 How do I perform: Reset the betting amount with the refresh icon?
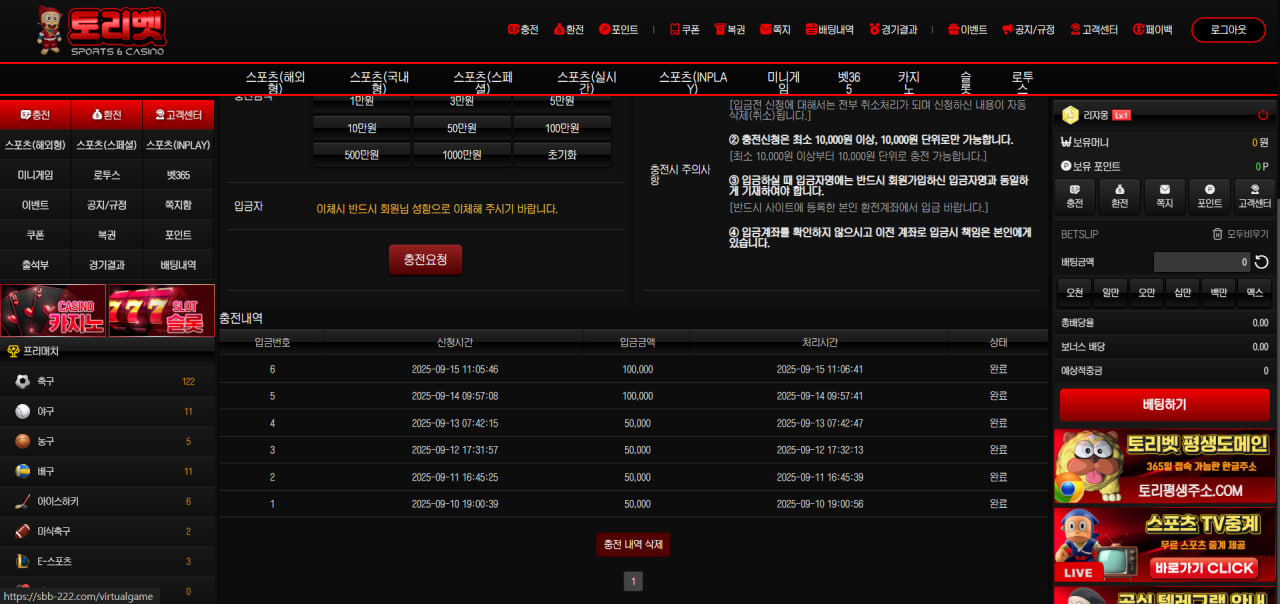tap(1262, 262)
